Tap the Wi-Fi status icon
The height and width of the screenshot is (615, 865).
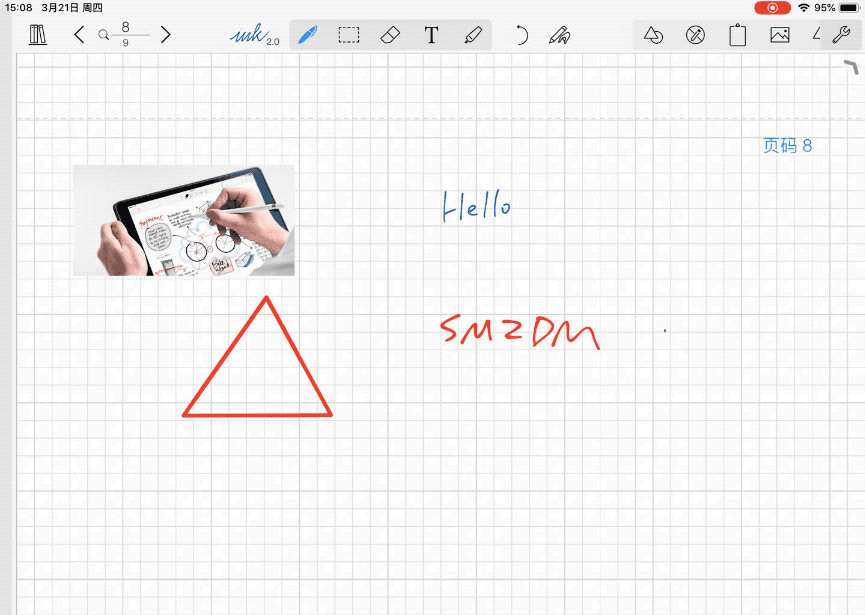pos(804,8)
